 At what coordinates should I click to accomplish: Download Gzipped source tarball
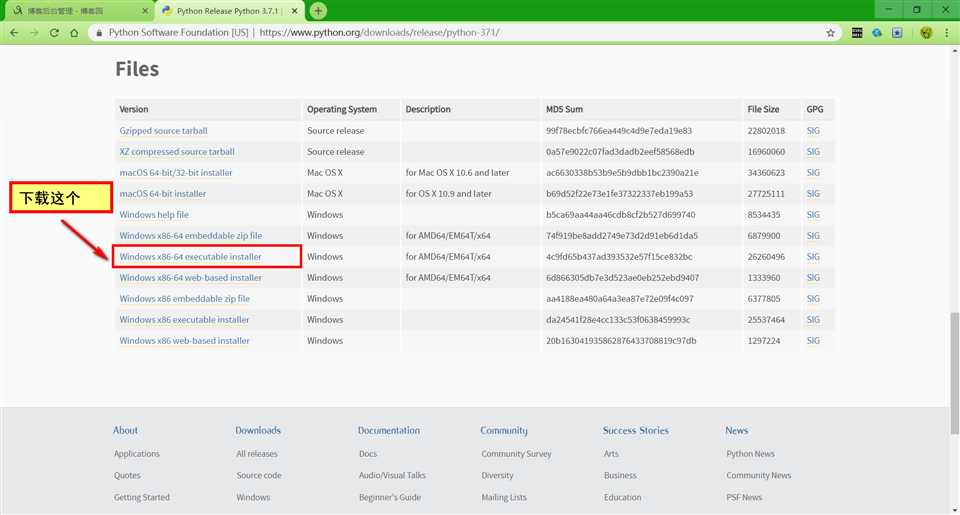pyautogui.click(x=163, y=131)
